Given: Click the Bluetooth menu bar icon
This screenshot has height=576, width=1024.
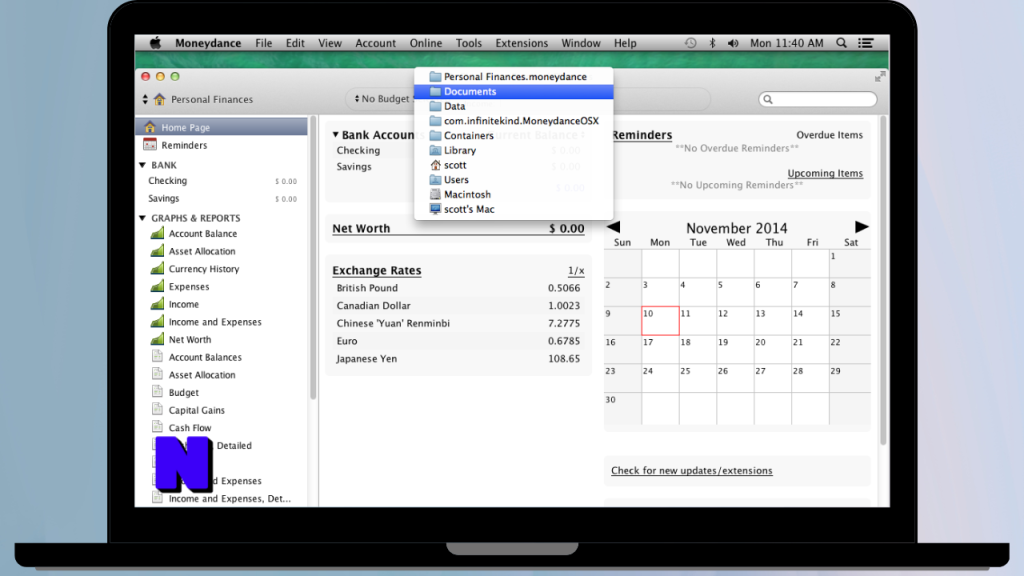Looking at the screenshot, I should point(712,43).
